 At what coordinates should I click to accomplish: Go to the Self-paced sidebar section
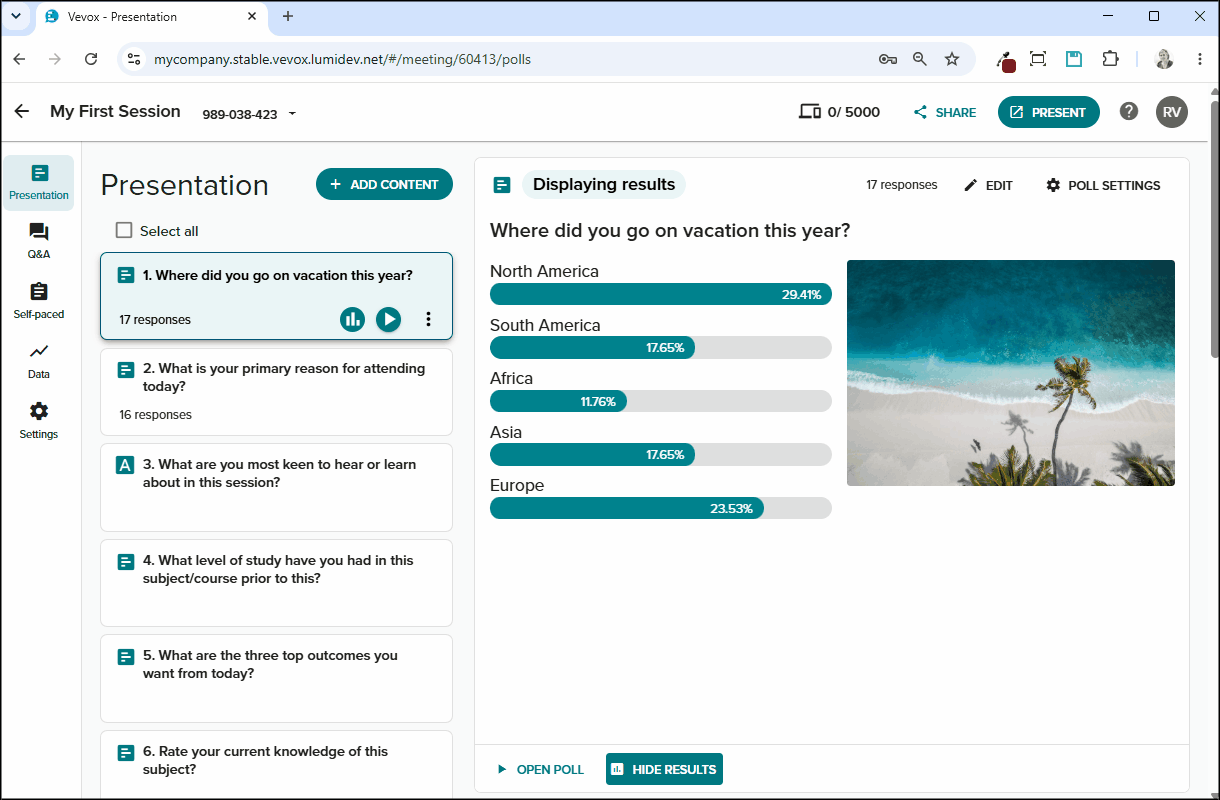(x=39, y=301)
